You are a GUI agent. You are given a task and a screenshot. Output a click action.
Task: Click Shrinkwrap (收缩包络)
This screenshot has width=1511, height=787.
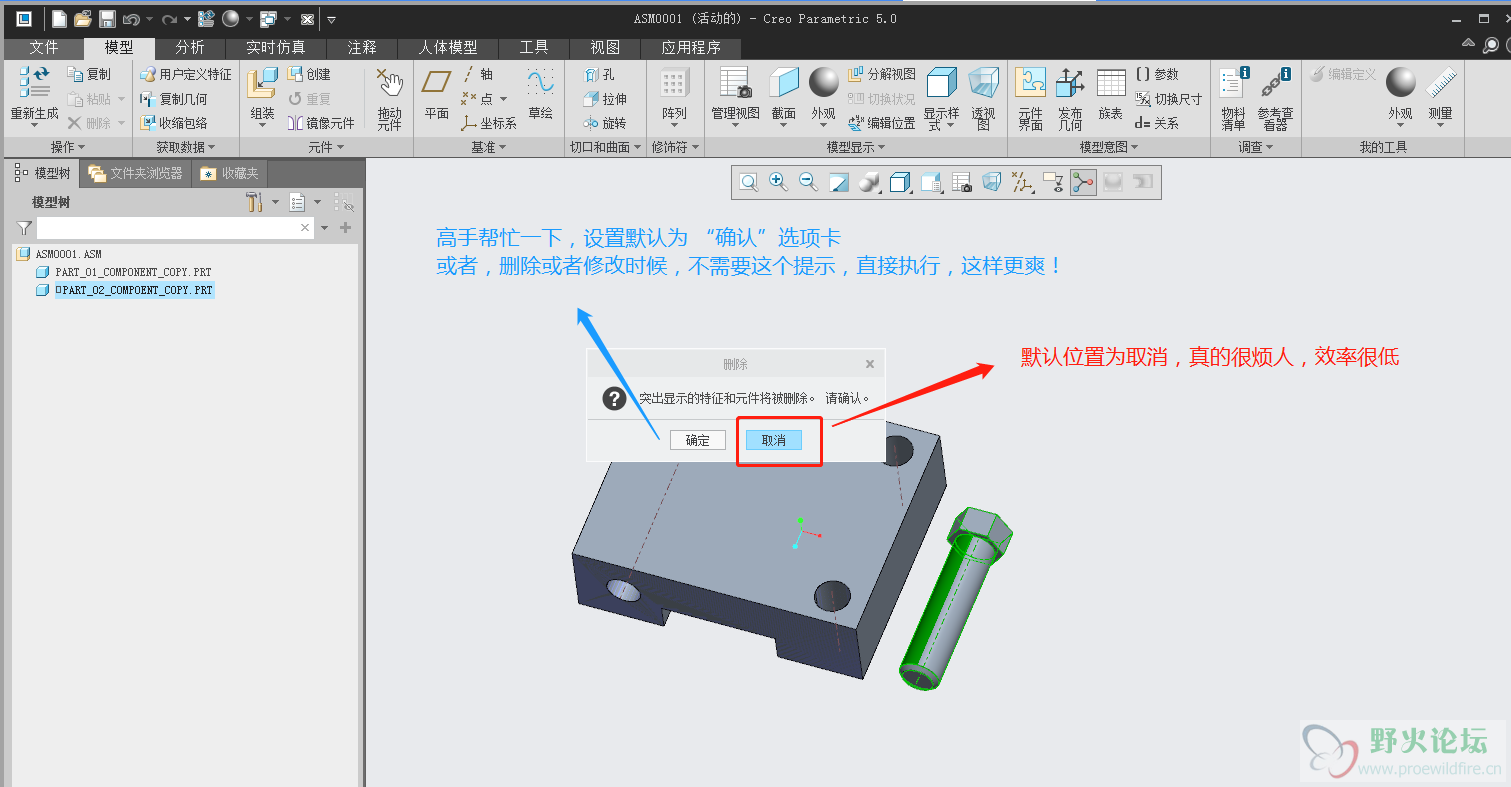click(173, 123)
